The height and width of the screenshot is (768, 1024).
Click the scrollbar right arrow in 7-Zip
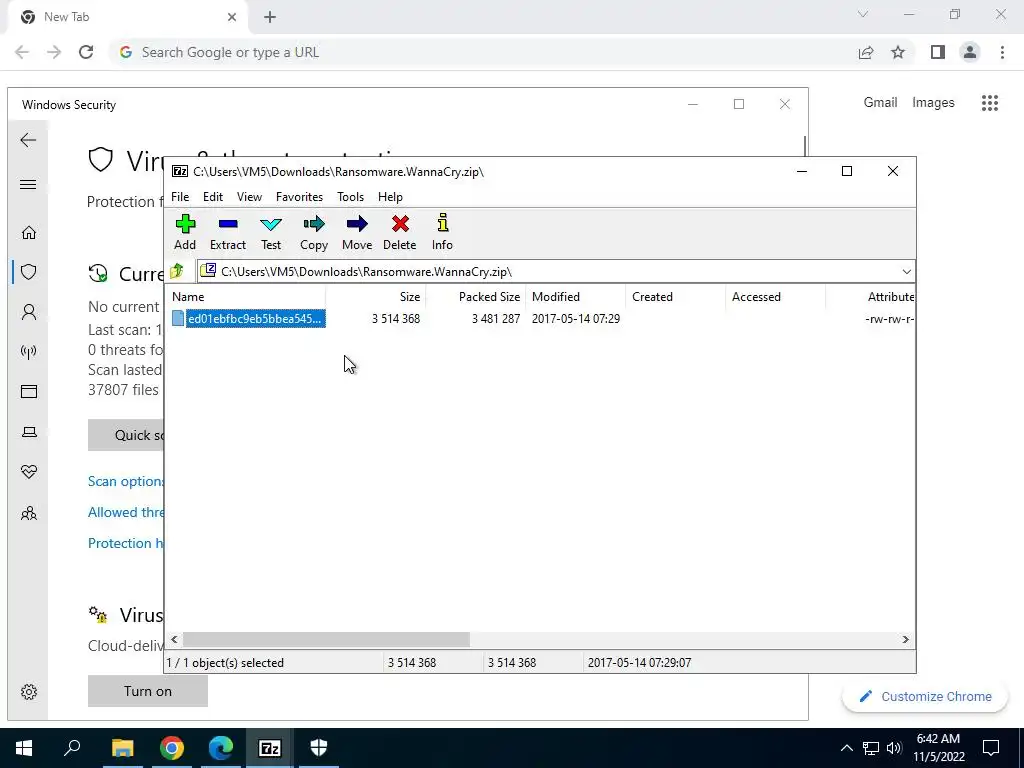(x=905, y=639)
